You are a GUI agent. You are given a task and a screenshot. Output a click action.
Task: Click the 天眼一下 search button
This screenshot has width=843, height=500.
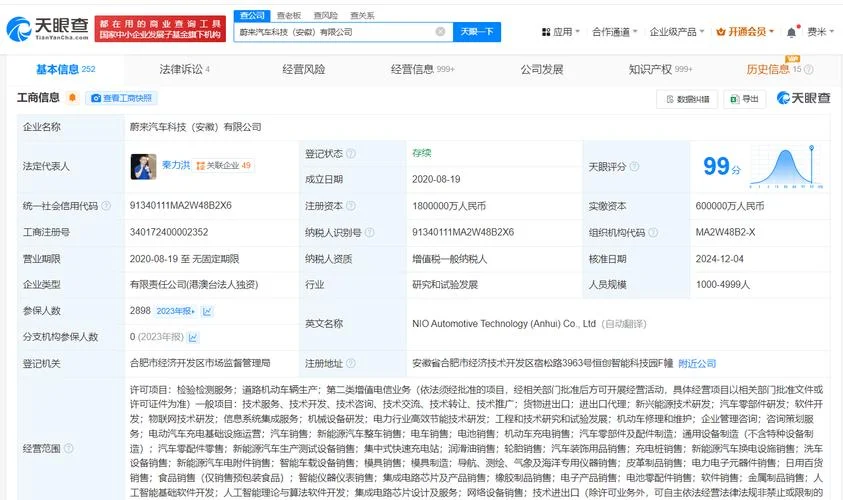(x=477, y=32)
